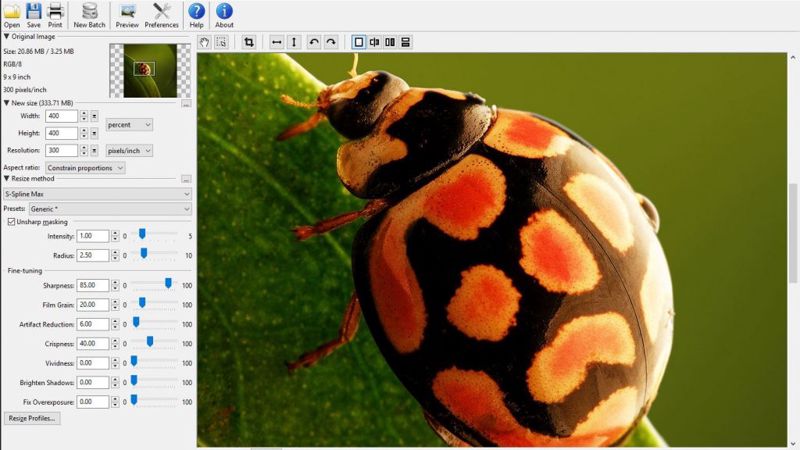Screen dimensions: 800x450
Task: Start a New Batch job
Action: [89, 15]
